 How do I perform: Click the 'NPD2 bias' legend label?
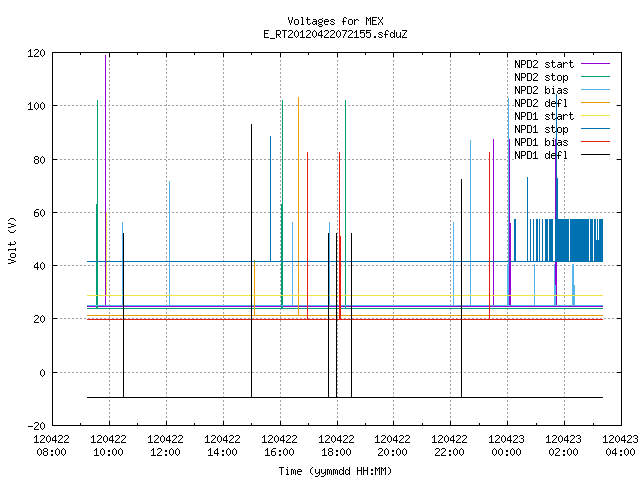coord(541,90)
